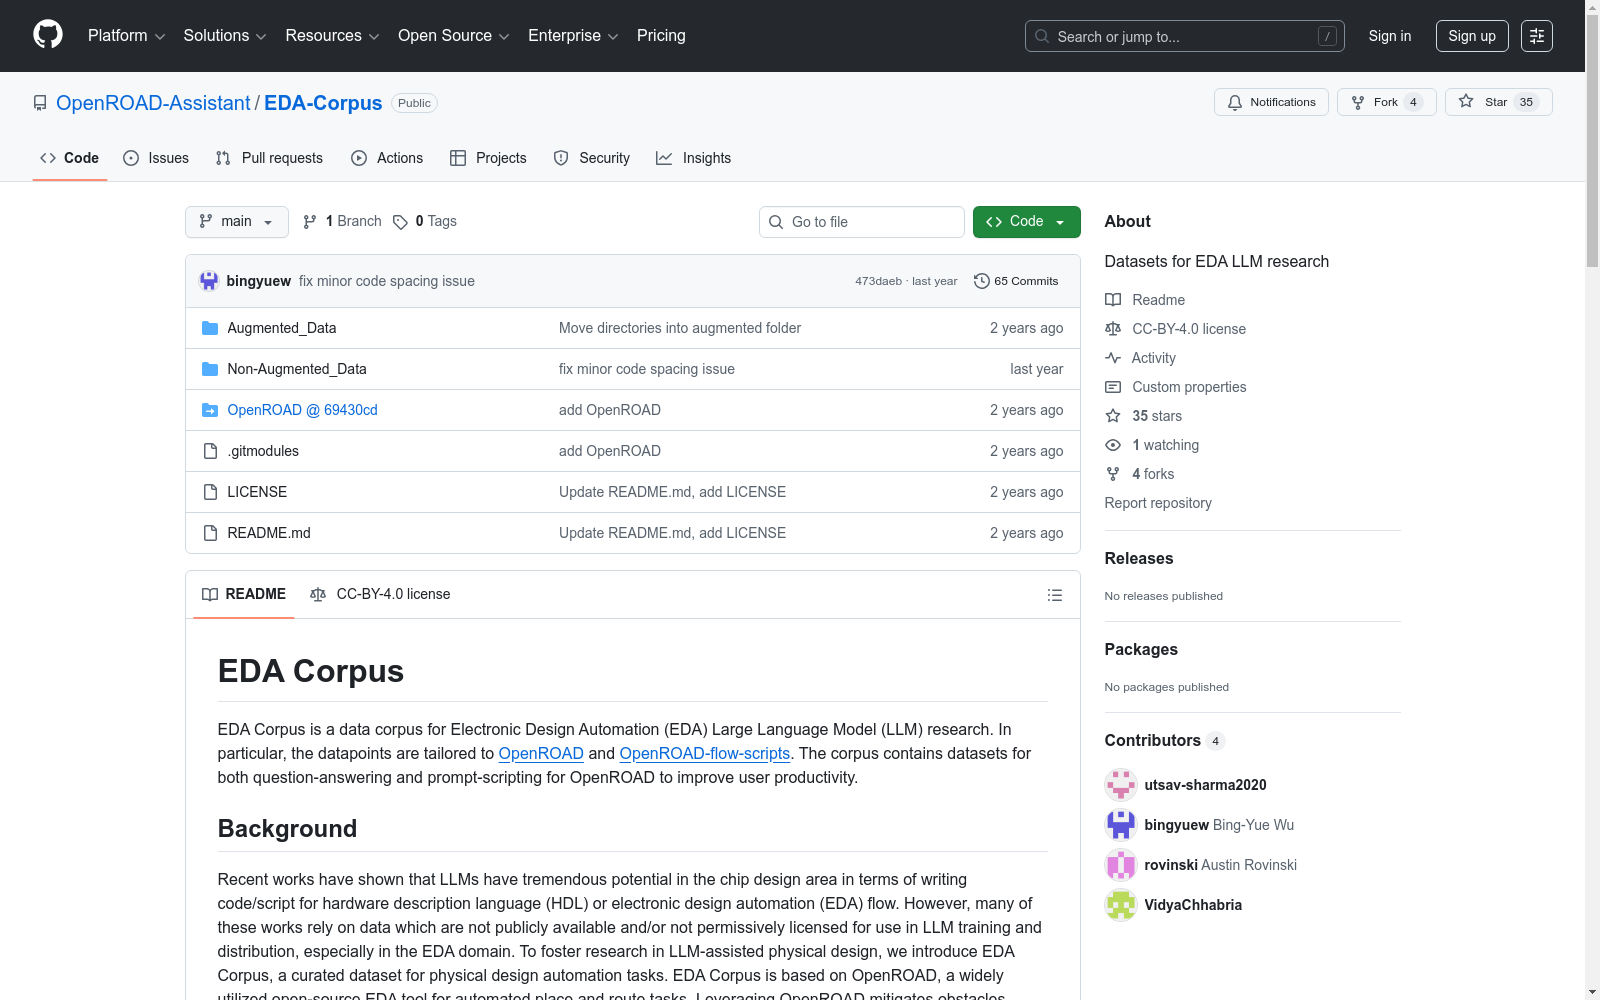1600x1000 pixels.
Task: Click the README.md file icon
Action: point(210,533)
